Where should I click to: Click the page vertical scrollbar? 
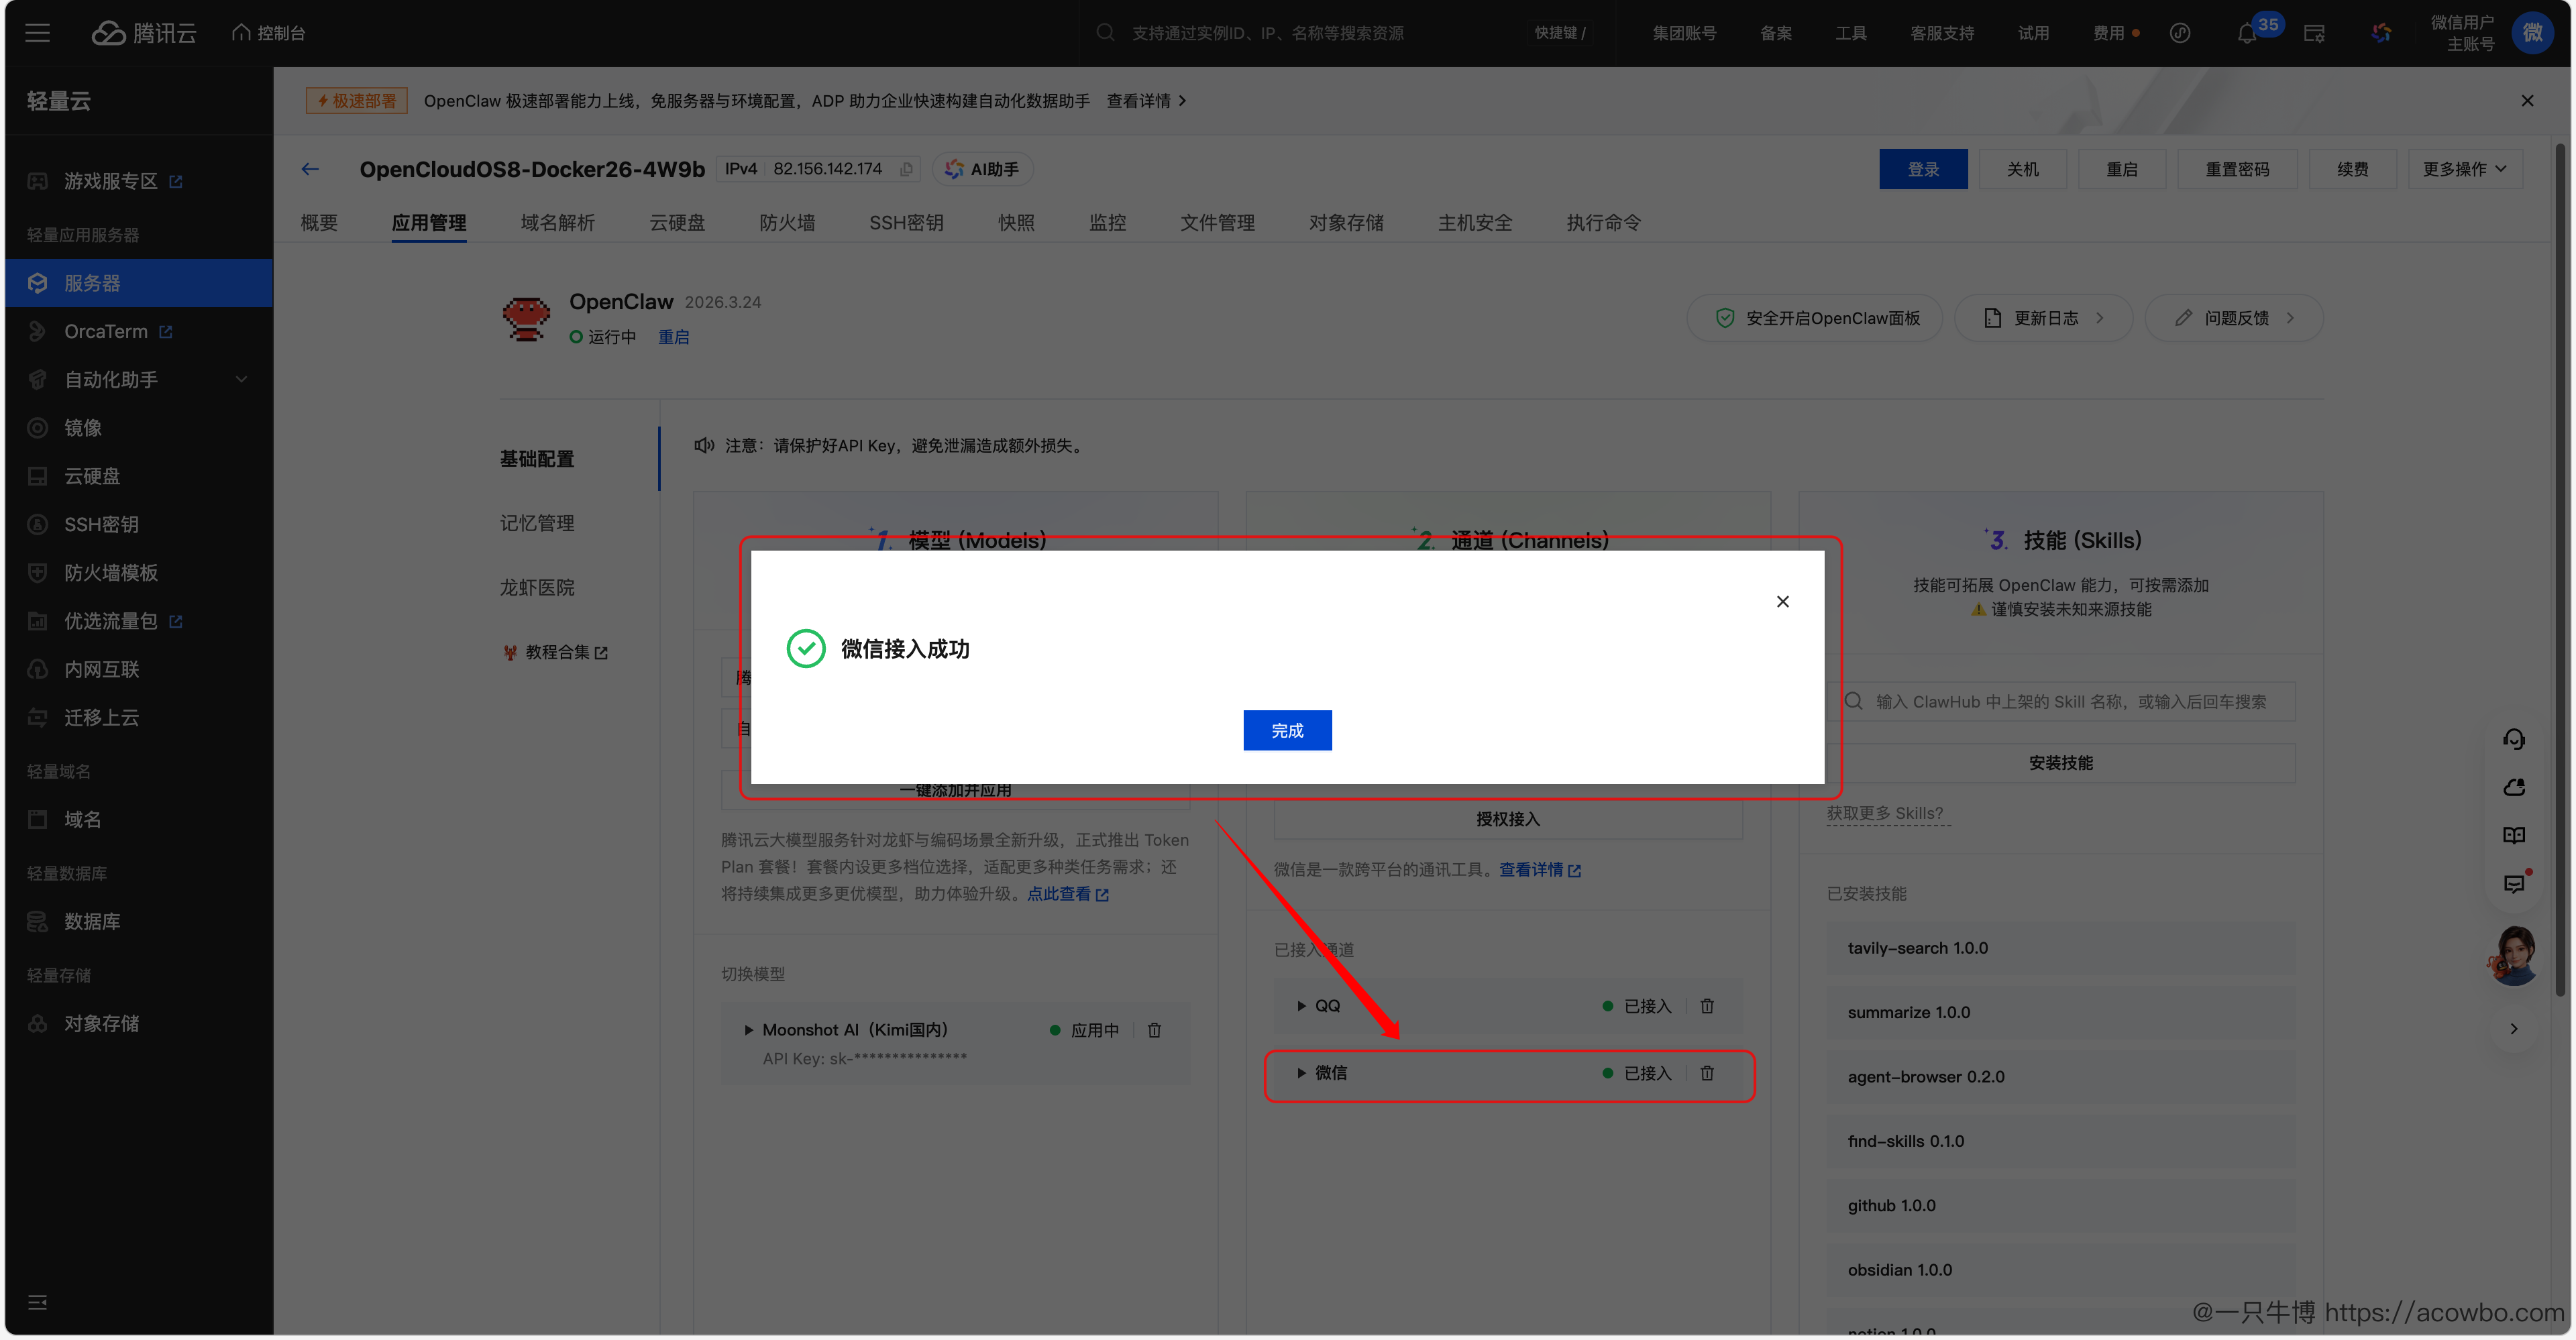point(2561,570)
